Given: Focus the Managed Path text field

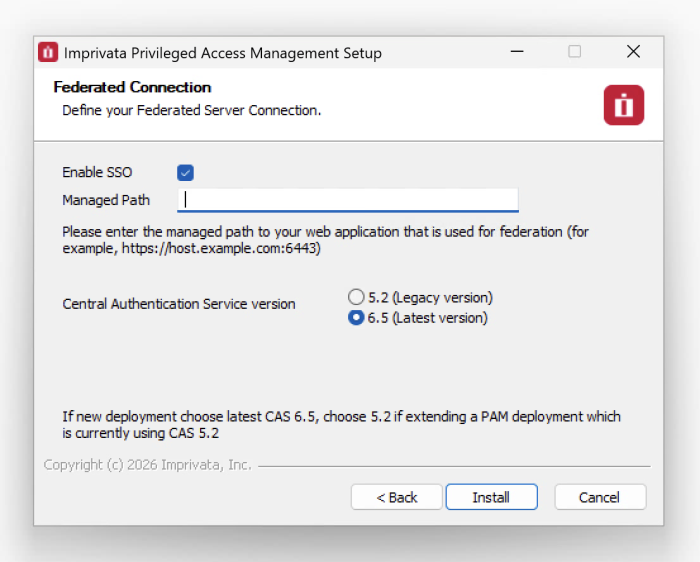Looking at the screenshot, I should [x=347, y=199].
